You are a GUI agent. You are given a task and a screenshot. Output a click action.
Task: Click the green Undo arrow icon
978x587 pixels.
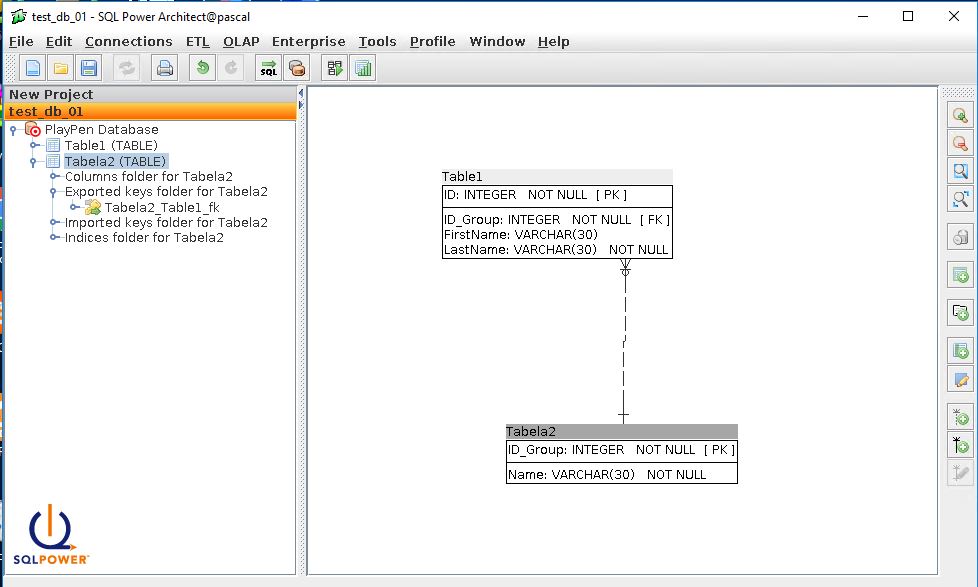click(203, 68)
